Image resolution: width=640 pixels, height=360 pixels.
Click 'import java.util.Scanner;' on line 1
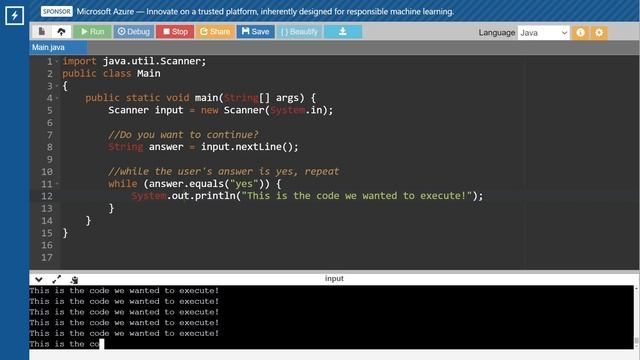134,61
